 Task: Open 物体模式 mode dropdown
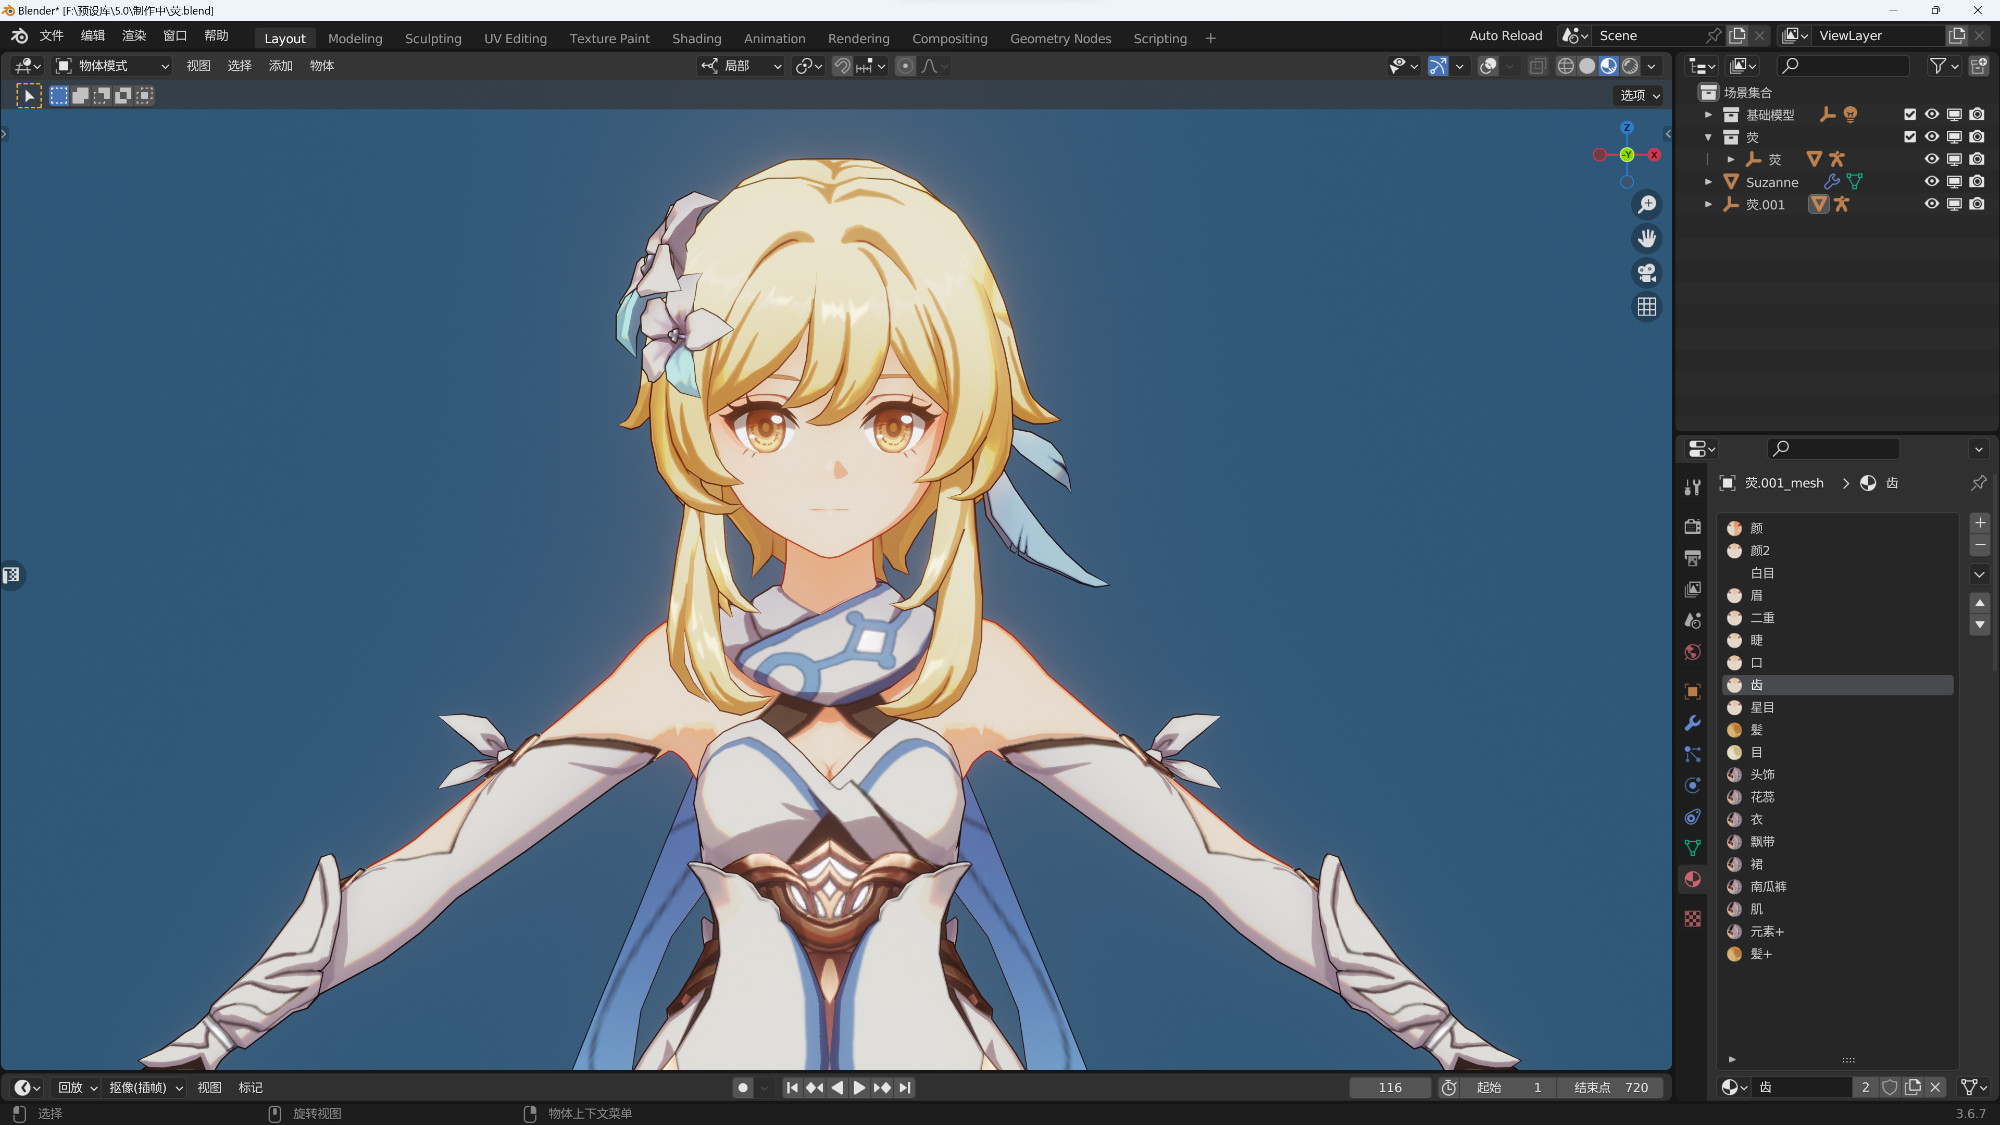112,66
